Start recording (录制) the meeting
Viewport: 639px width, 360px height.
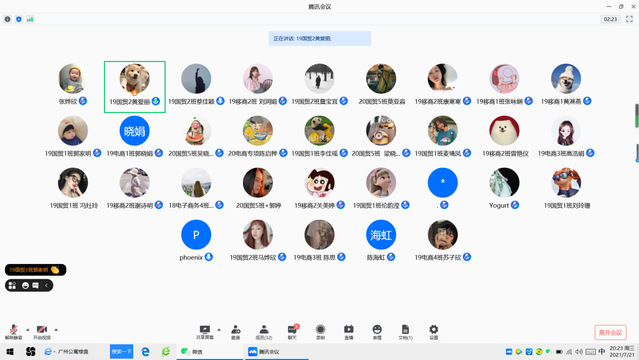(x=320, y=332)
